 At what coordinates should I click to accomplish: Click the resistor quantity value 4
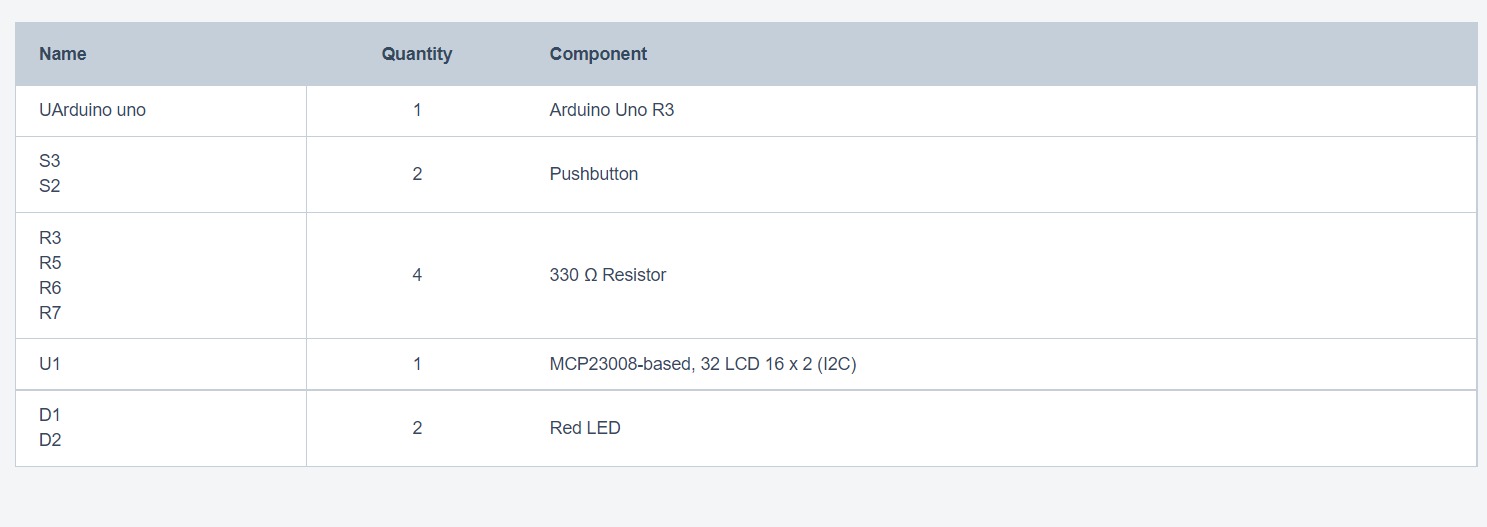pyautogui.click(x=417, y=275)
